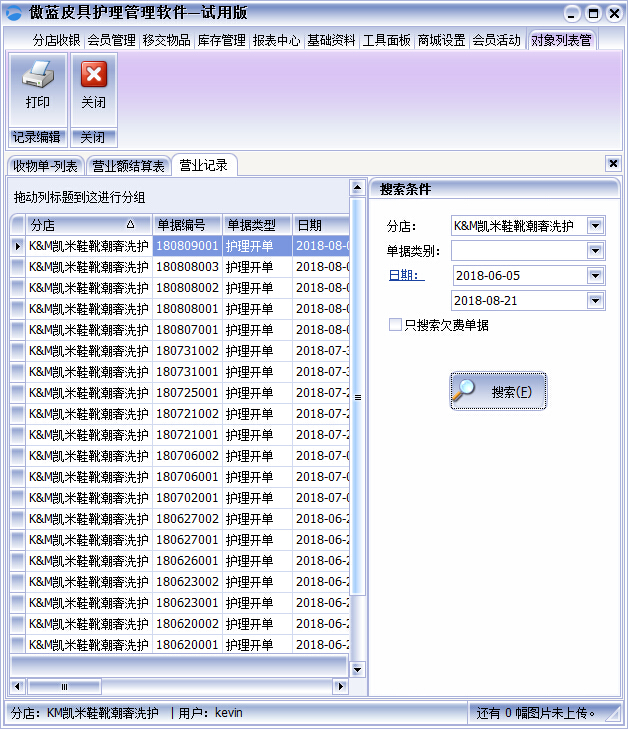Click scroll-to-top arrow on list scrollbar

tap(357, 187)
